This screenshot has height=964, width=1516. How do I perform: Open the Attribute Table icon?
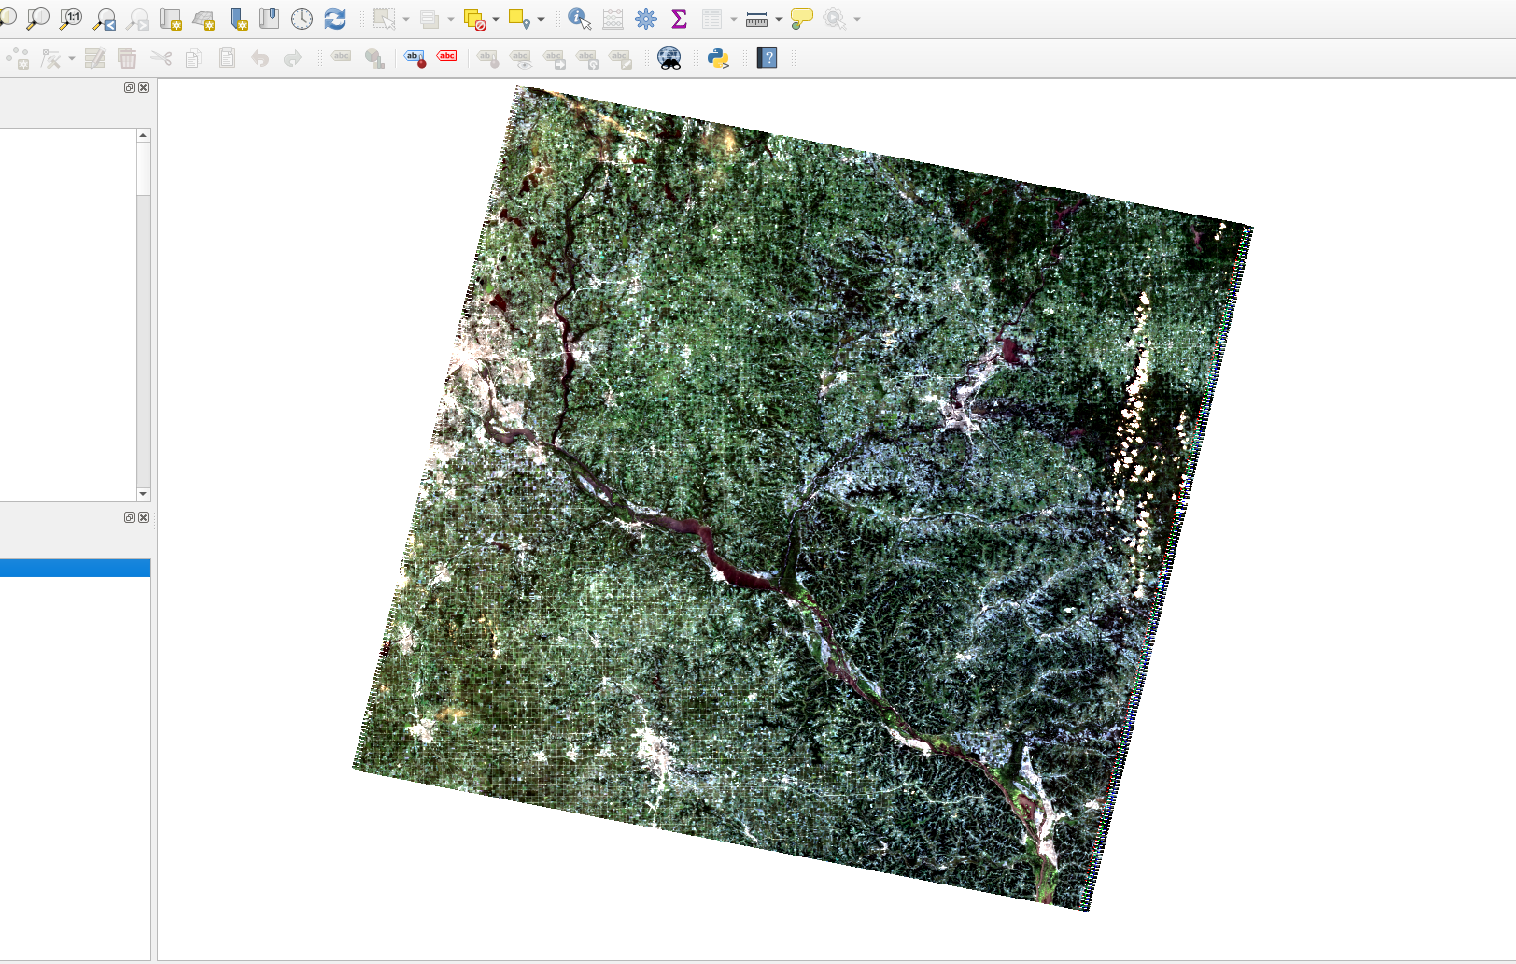712,18
